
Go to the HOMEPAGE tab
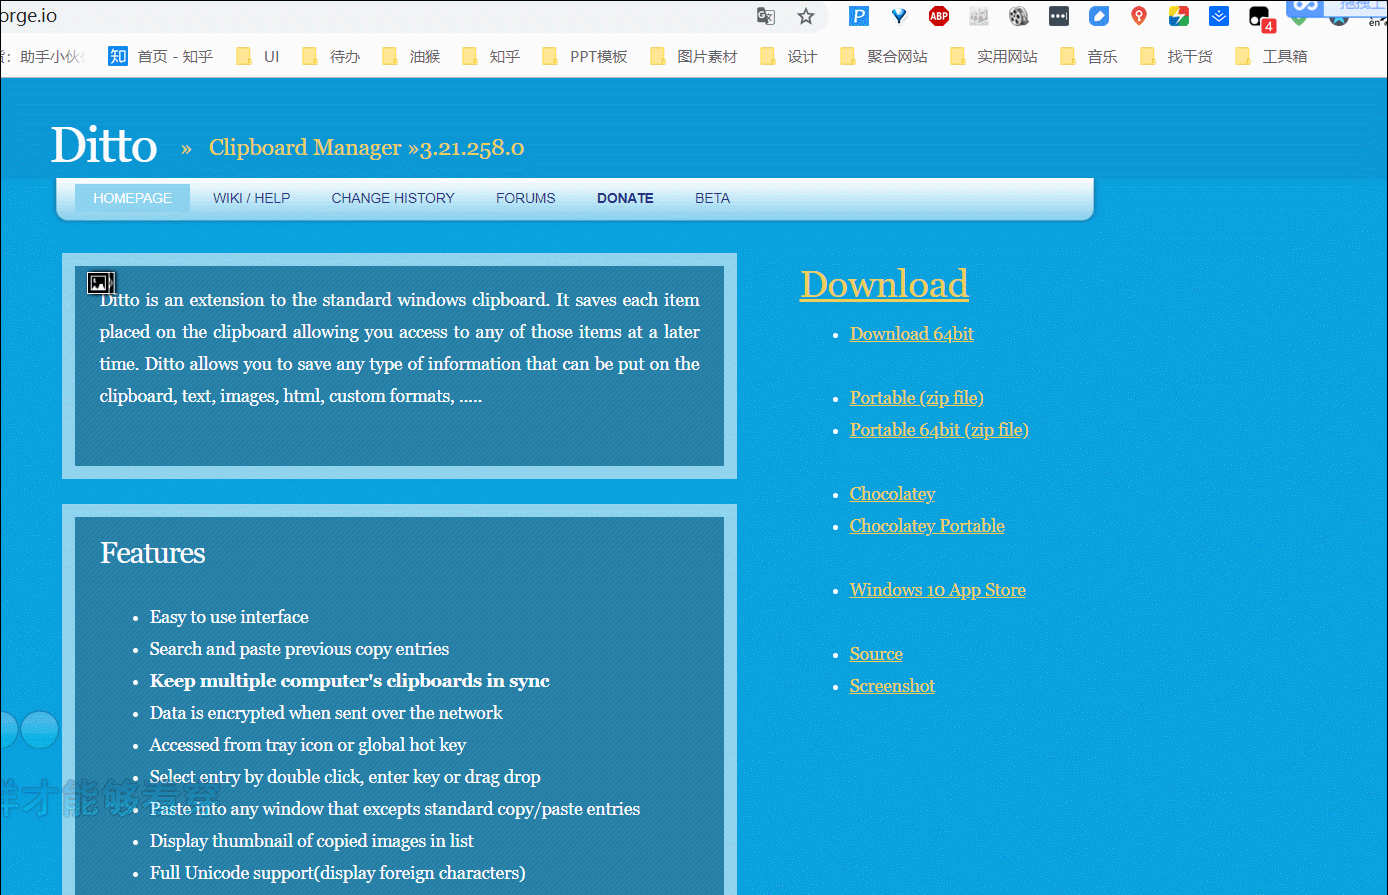(132, 198)
